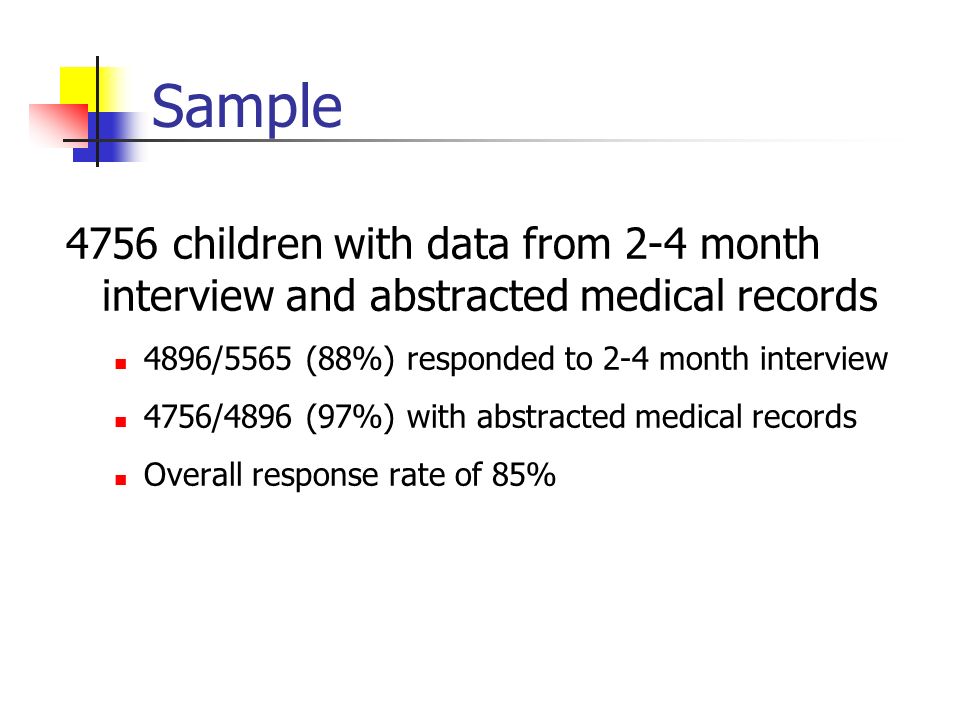Select the red bullet before 4896/5565

(x=121, y=364)
